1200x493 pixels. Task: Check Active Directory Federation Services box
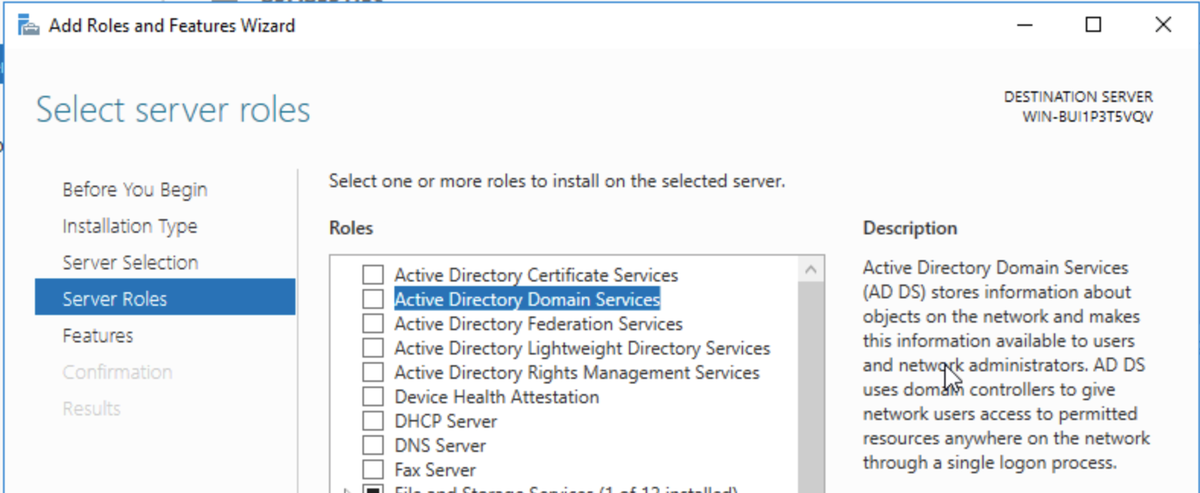[373, 323]
